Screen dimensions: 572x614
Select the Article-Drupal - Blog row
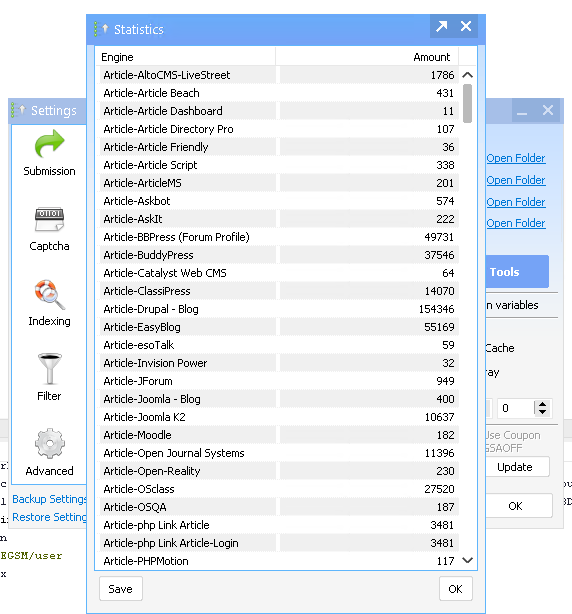tap(279, 309)
